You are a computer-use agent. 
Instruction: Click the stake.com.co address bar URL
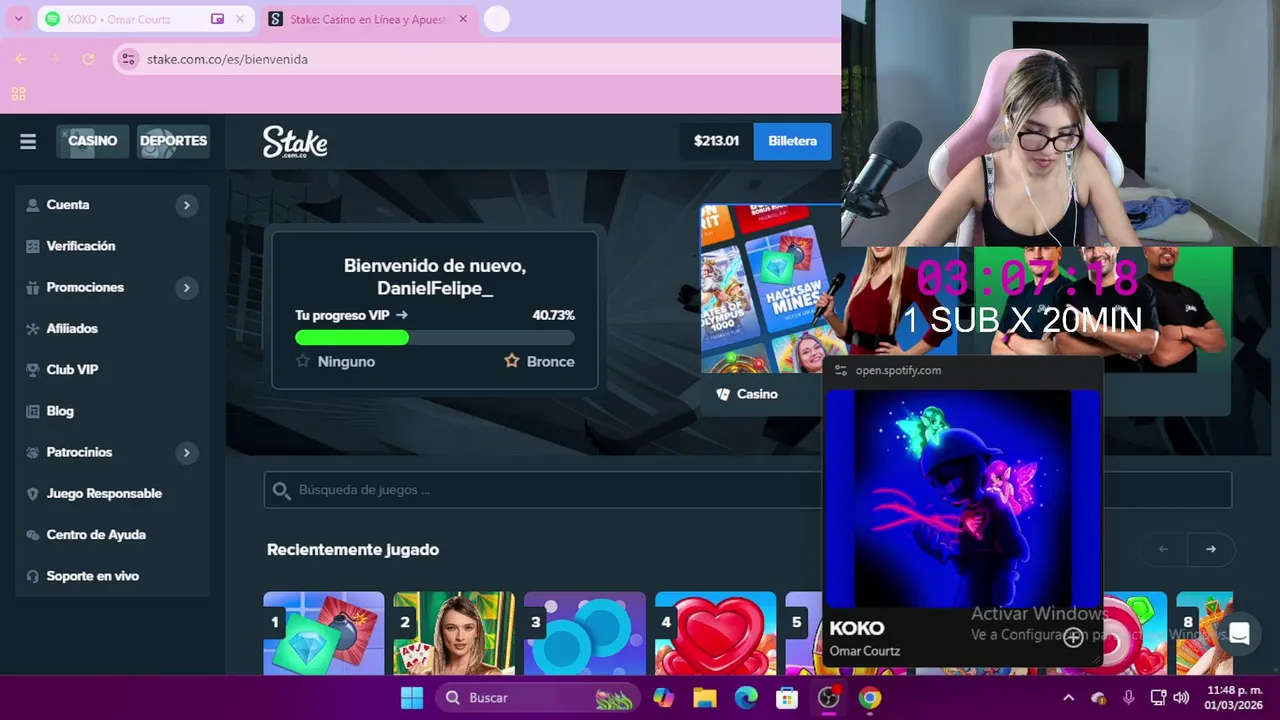pyautogui.click(x=227, y=59)
